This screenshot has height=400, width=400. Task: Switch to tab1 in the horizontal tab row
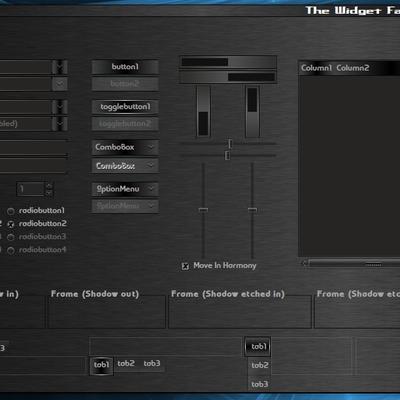101,365
